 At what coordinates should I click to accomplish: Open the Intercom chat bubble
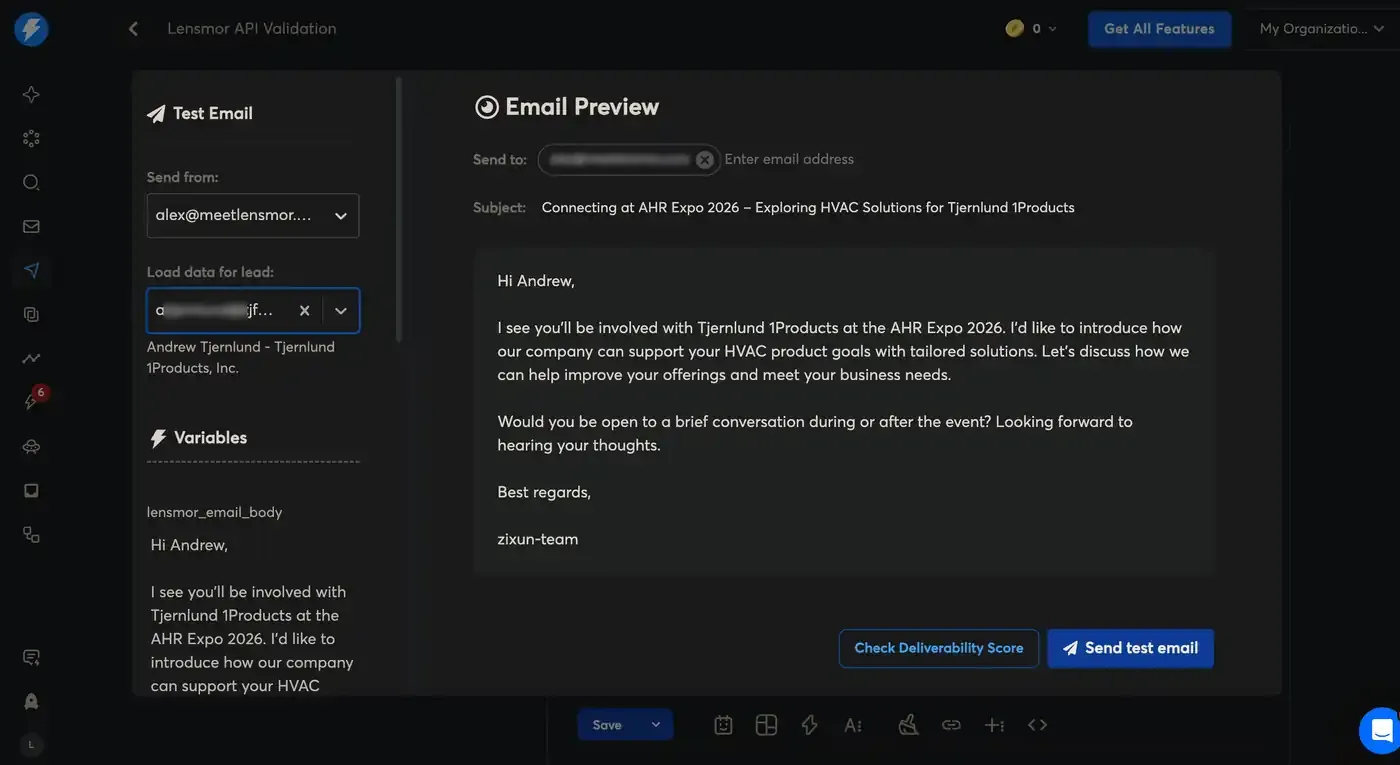pos(1381,730)
